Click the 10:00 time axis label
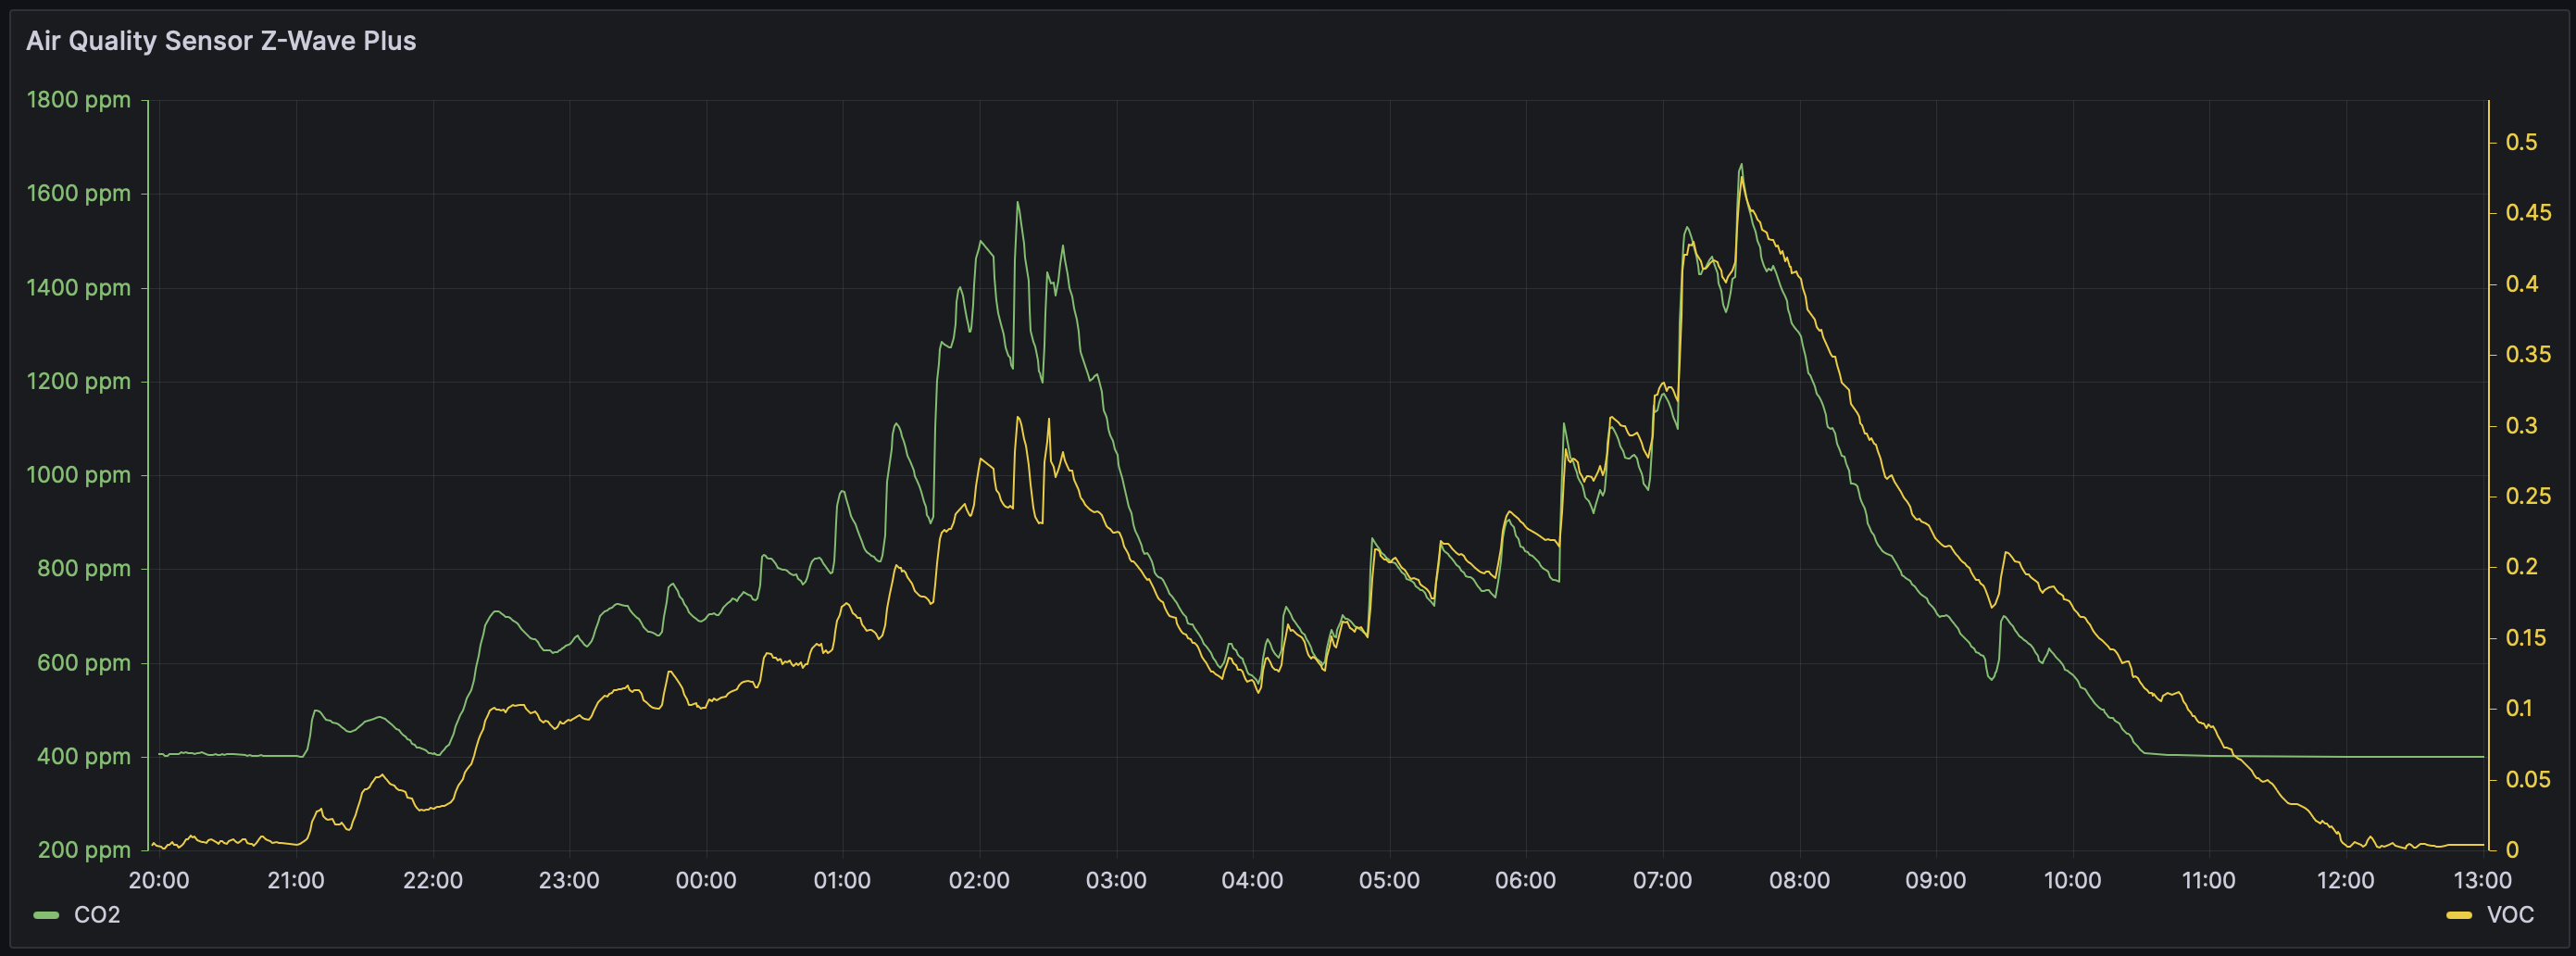This screenshot has height=956, width=2576. (x=2072, y=881)
